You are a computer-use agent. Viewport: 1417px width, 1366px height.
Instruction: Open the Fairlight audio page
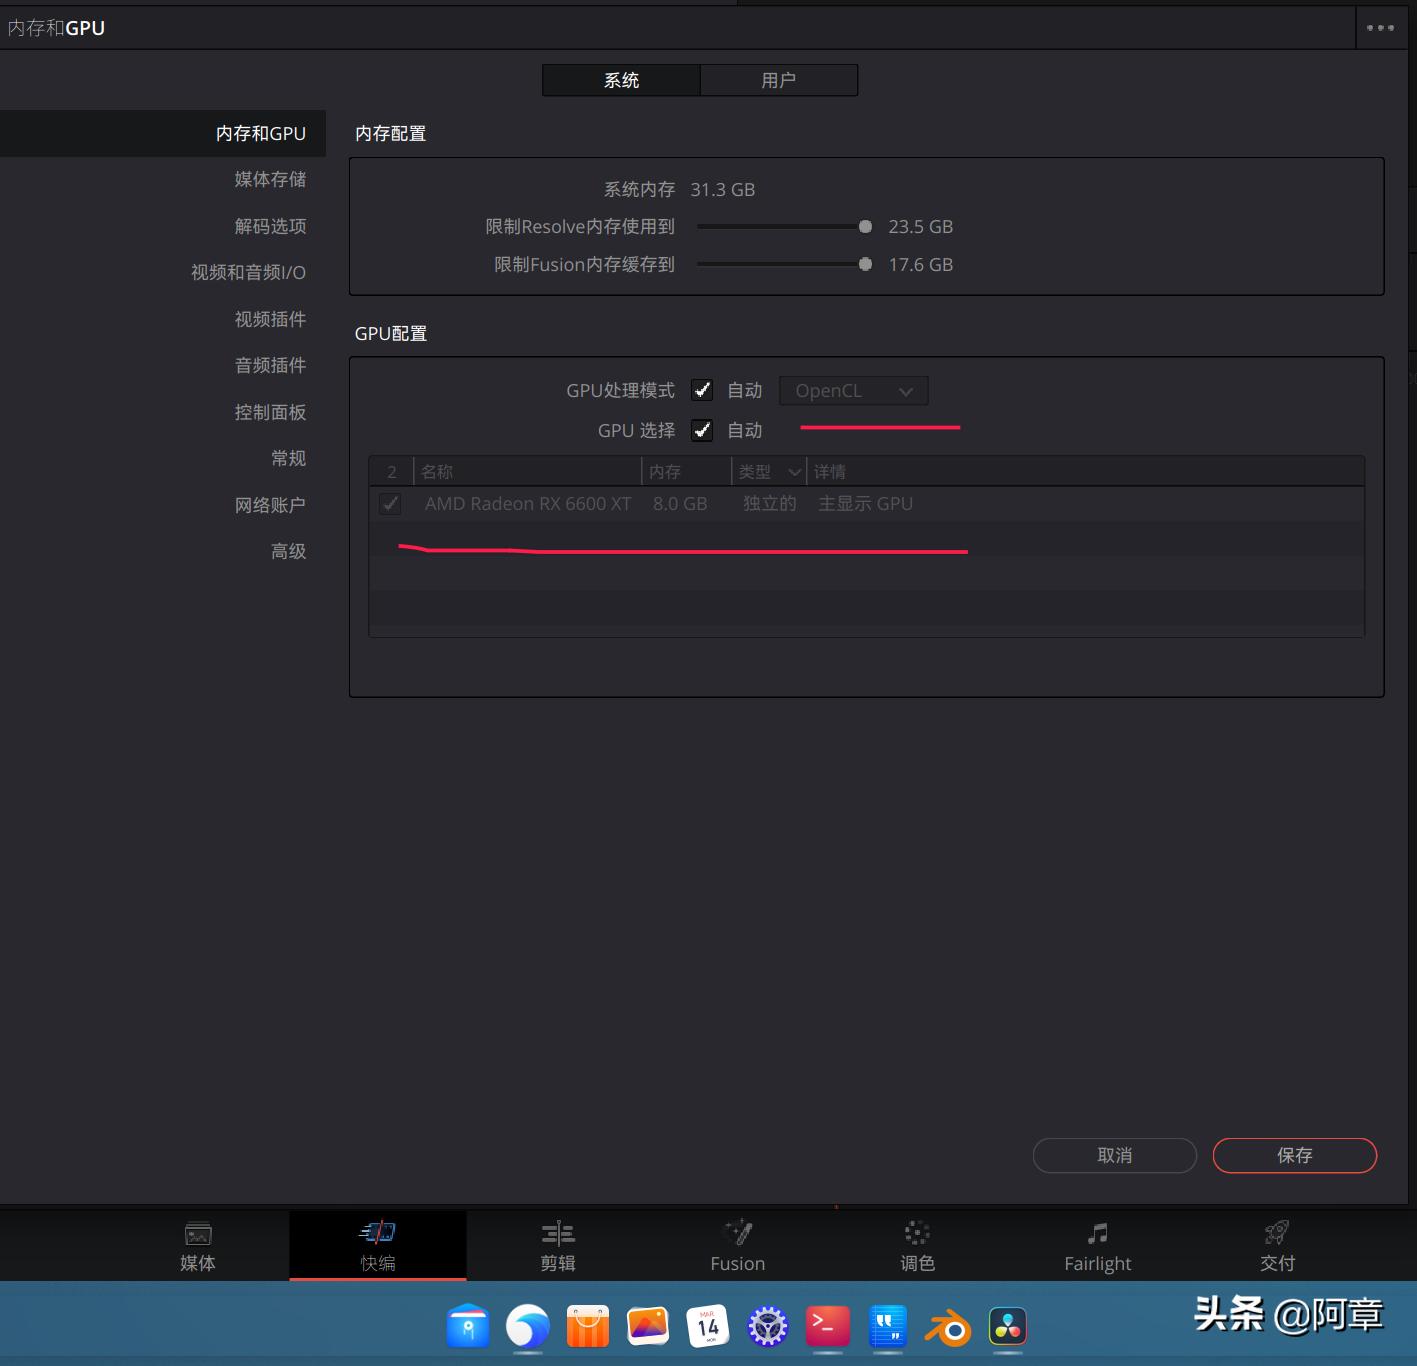pos(1097,1245)
